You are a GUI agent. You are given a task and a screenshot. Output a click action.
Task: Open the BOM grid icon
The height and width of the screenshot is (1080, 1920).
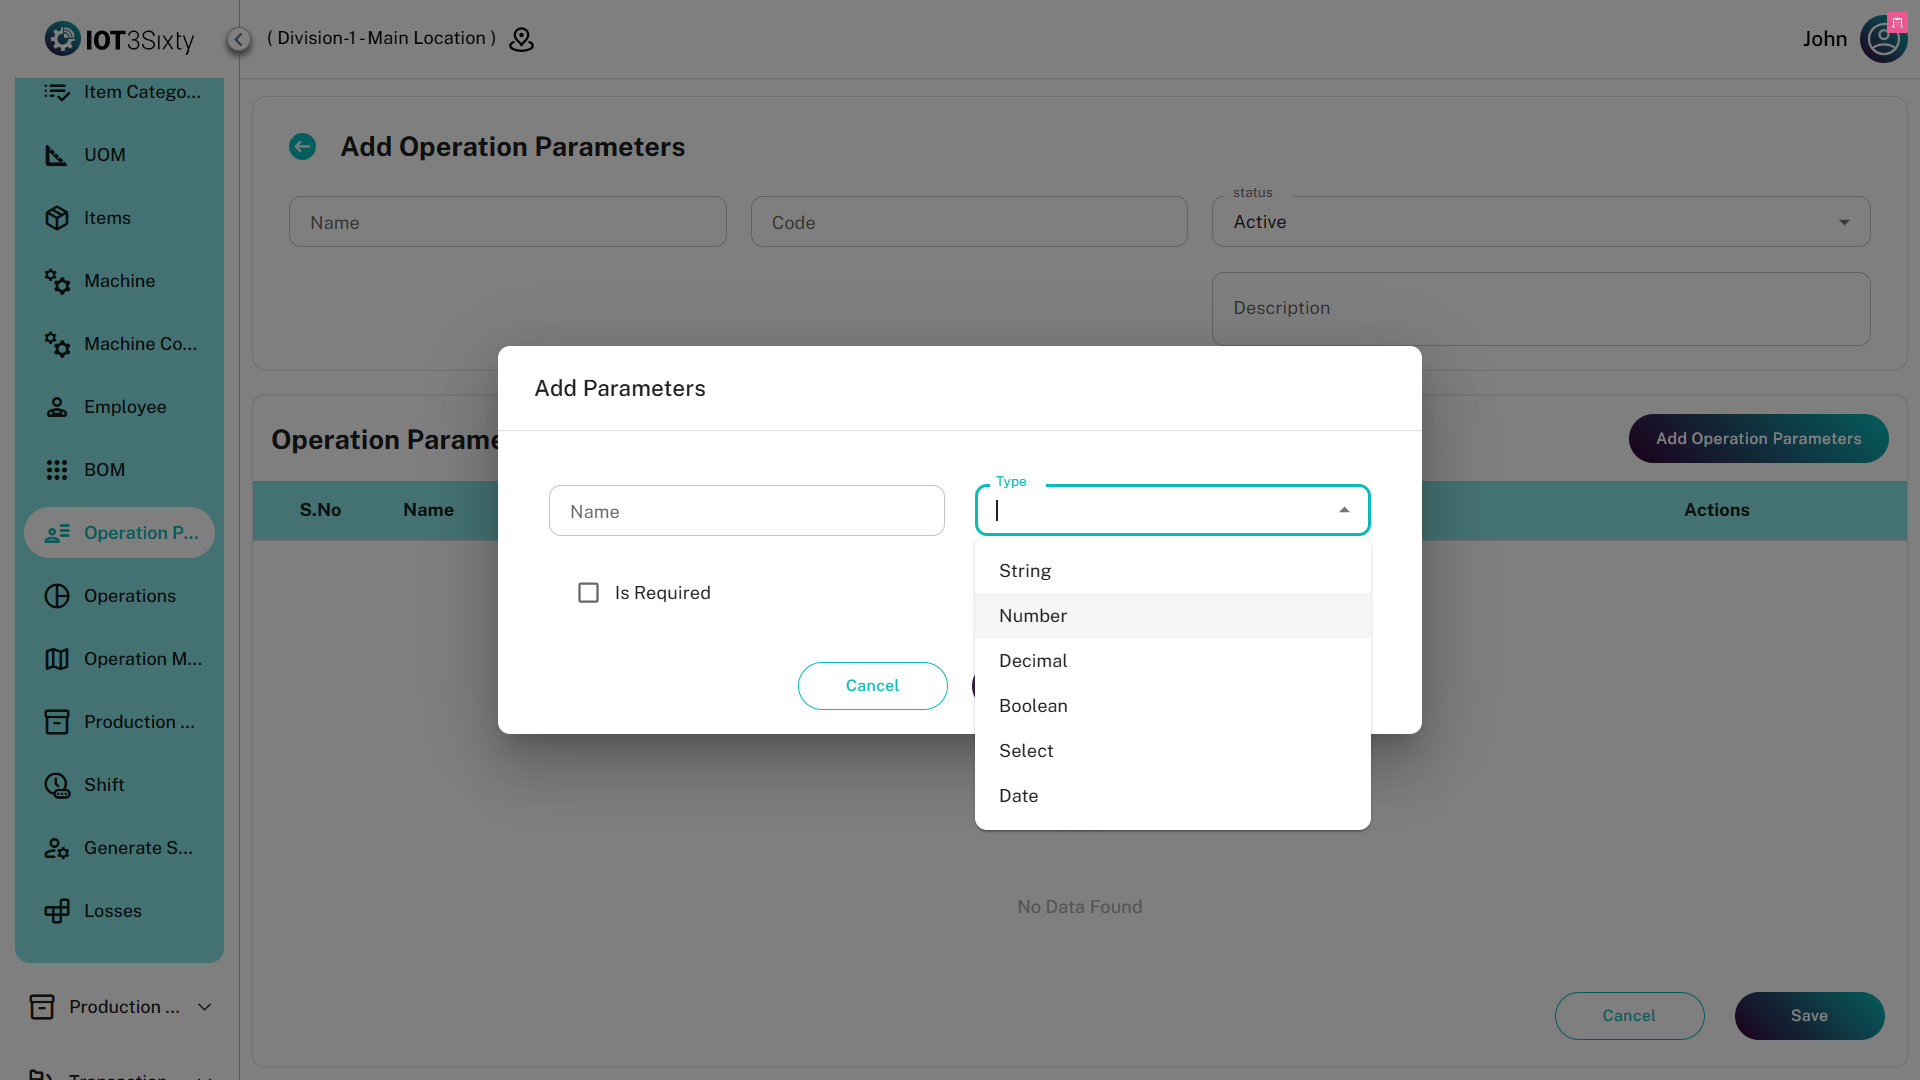pyautogui.click(x=57, y=470)
